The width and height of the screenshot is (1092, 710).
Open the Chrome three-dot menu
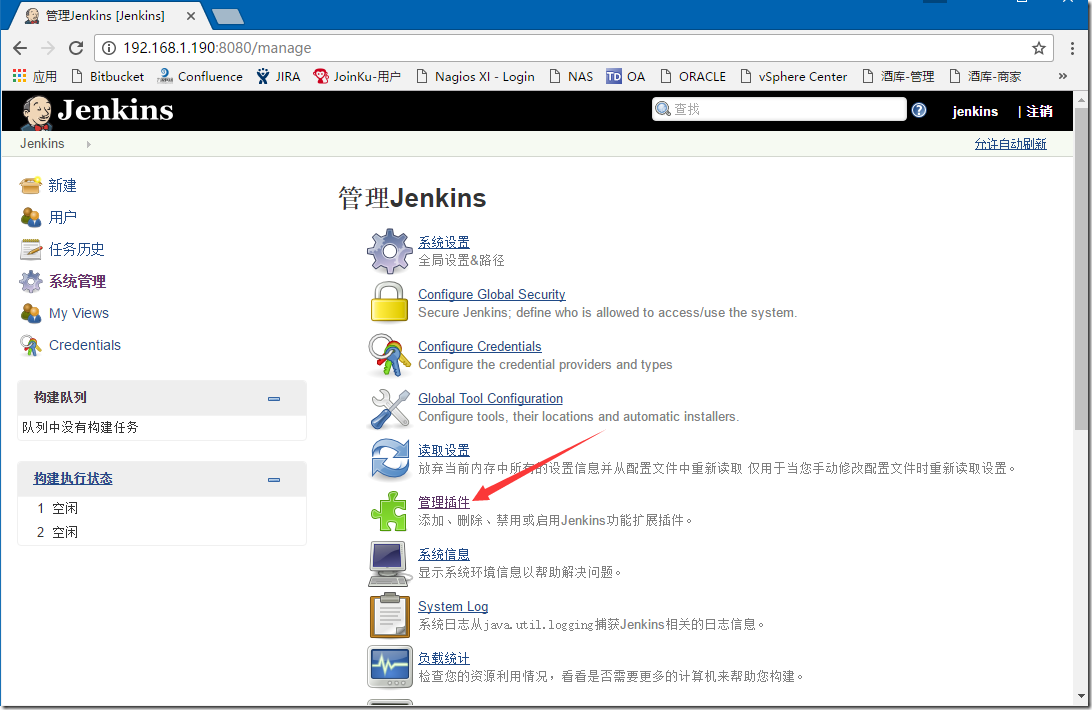(1072, 48)
